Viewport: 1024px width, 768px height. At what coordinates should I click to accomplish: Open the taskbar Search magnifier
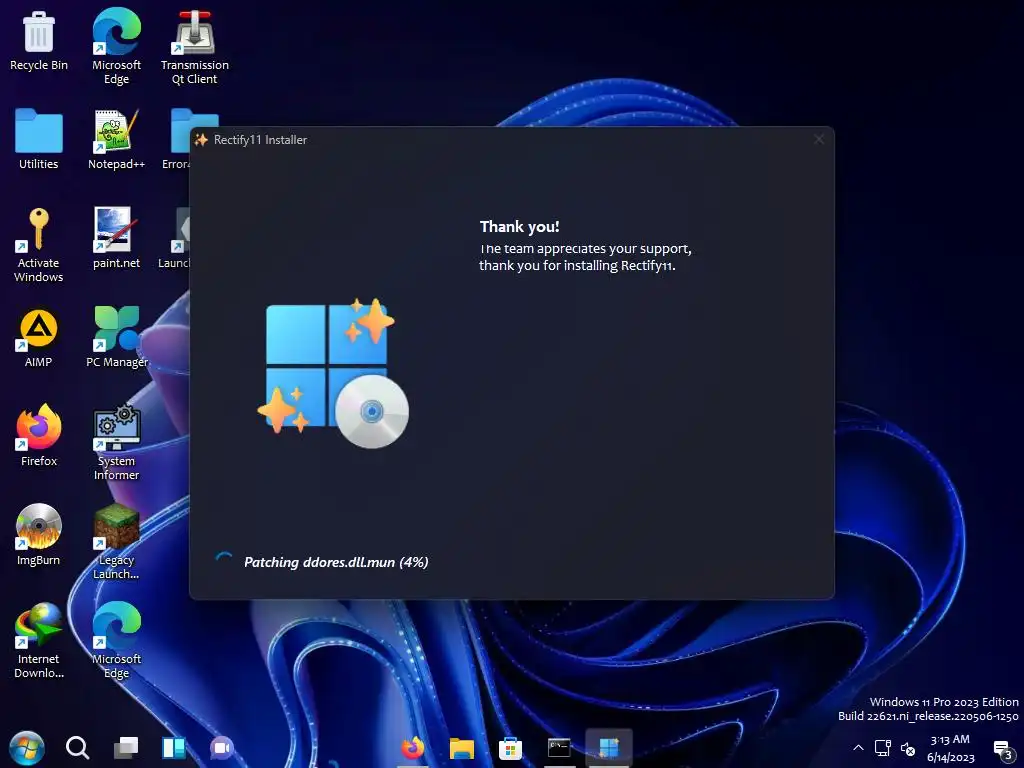point(77,747)
